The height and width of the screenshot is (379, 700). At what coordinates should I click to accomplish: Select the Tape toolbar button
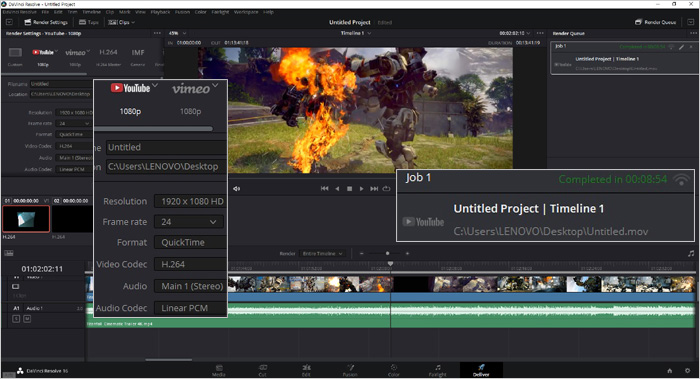88,22
